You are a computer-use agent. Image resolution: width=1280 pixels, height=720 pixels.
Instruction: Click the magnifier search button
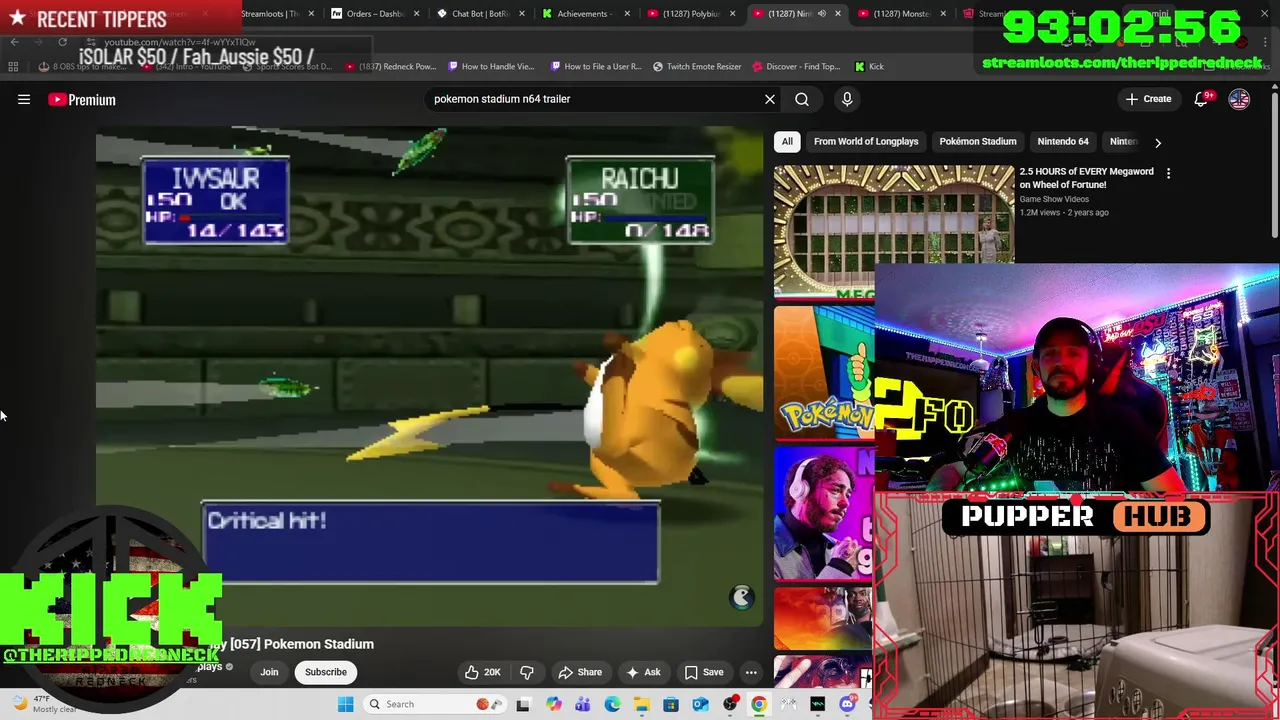[802, 99]
